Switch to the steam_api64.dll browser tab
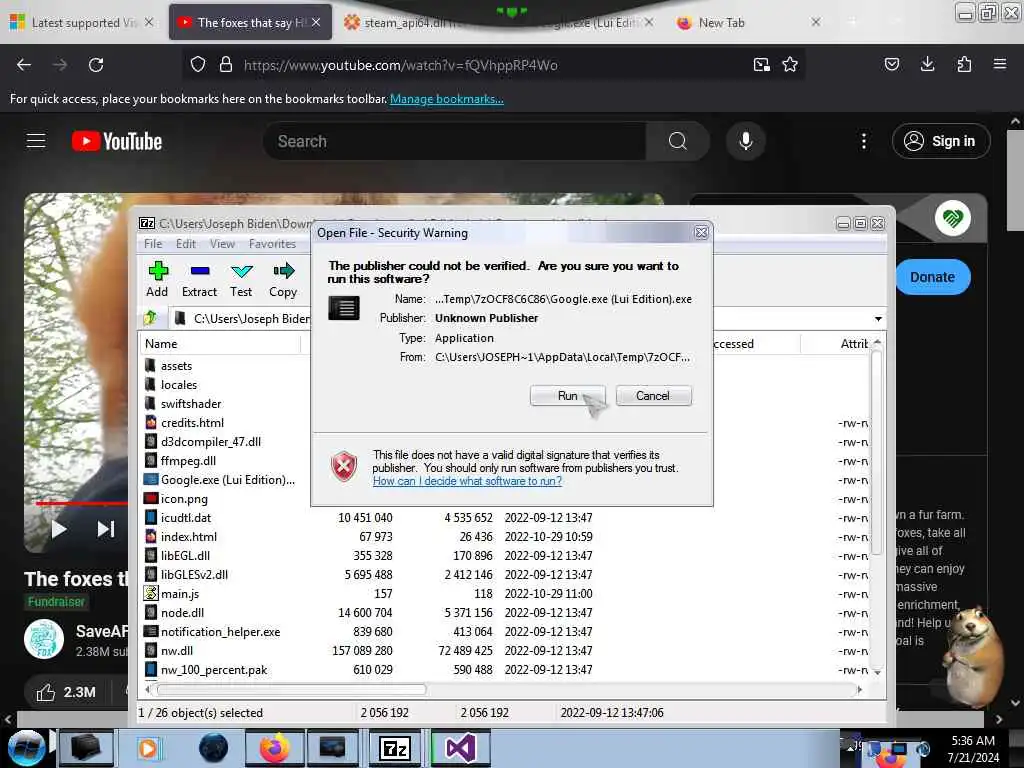This screenshot has height=768, width=1024. coord(405,23)
